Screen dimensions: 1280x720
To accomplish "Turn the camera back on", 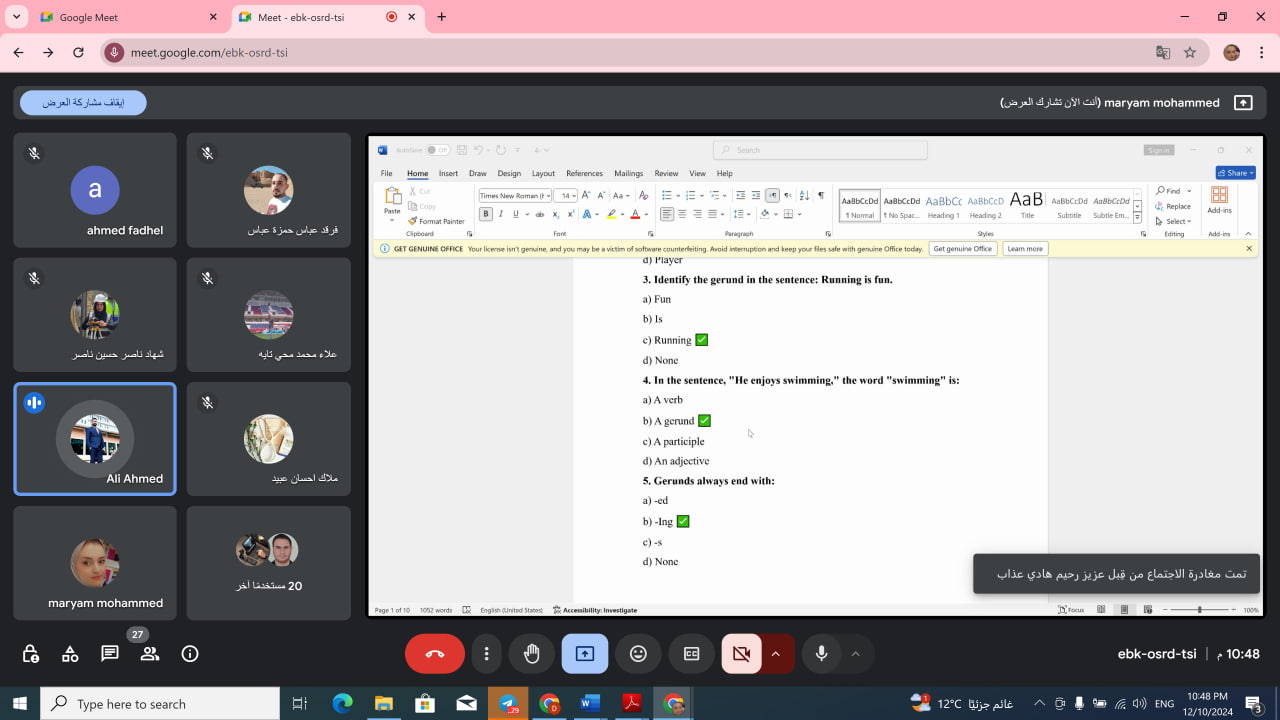I will (741, 654).
